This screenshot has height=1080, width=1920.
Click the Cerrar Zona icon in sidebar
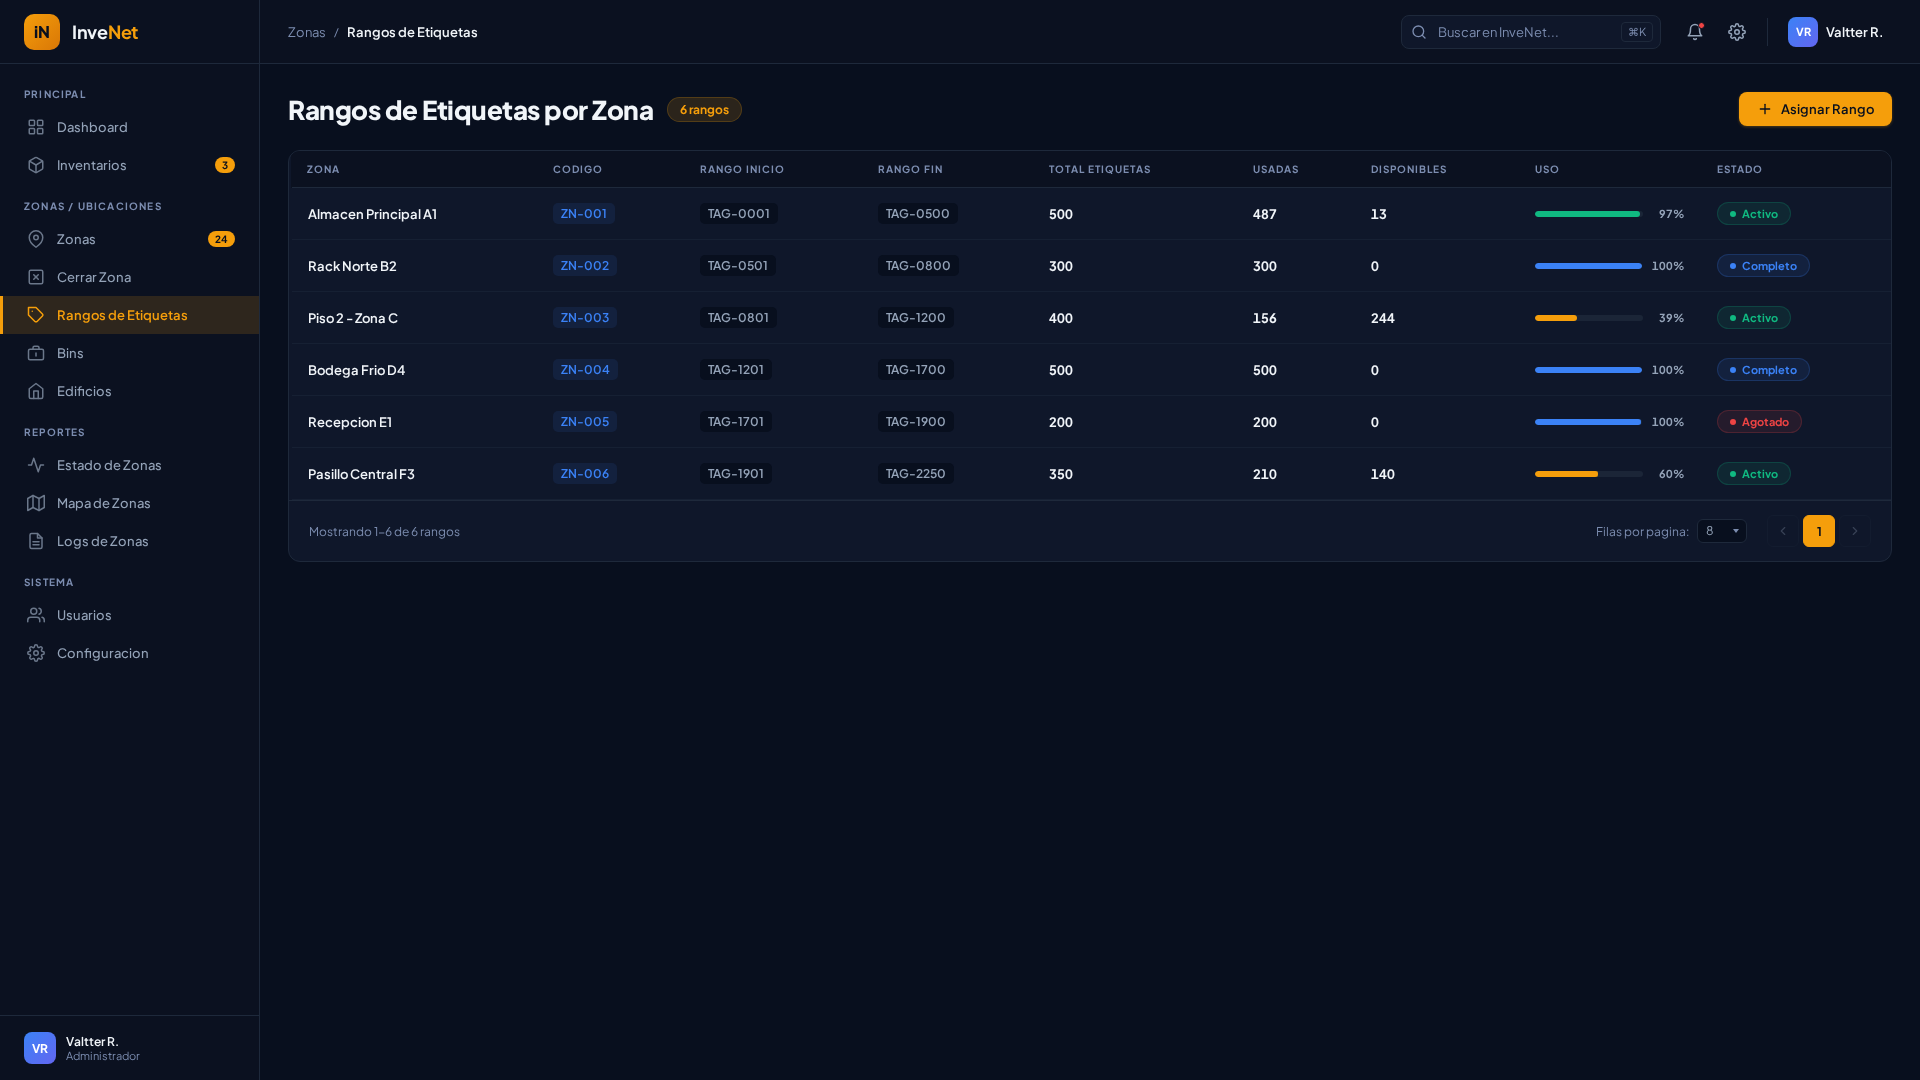pyautogui.click(x=36, y=277)
